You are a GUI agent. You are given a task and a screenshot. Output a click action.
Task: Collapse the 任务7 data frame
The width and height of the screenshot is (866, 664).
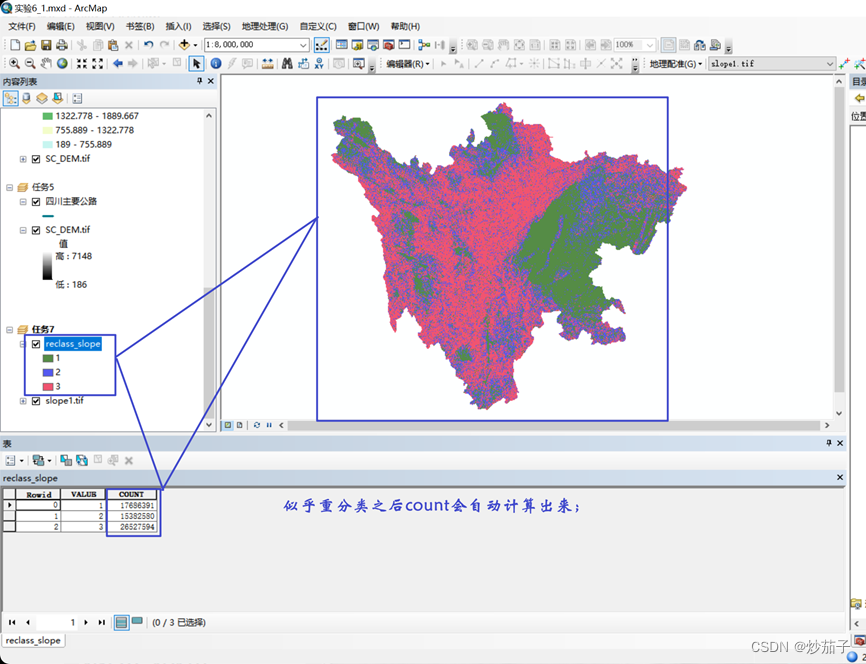(9, 330)
